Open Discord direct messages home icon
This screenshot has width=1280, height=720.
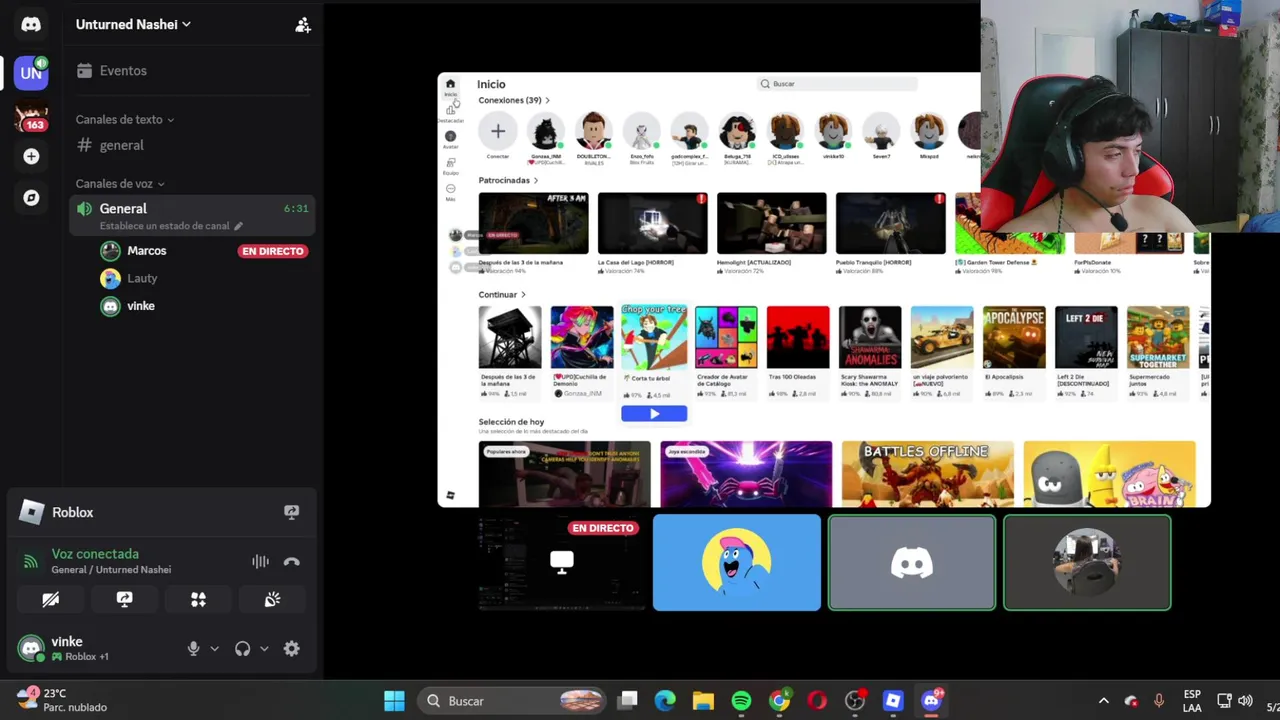(31, 24)
